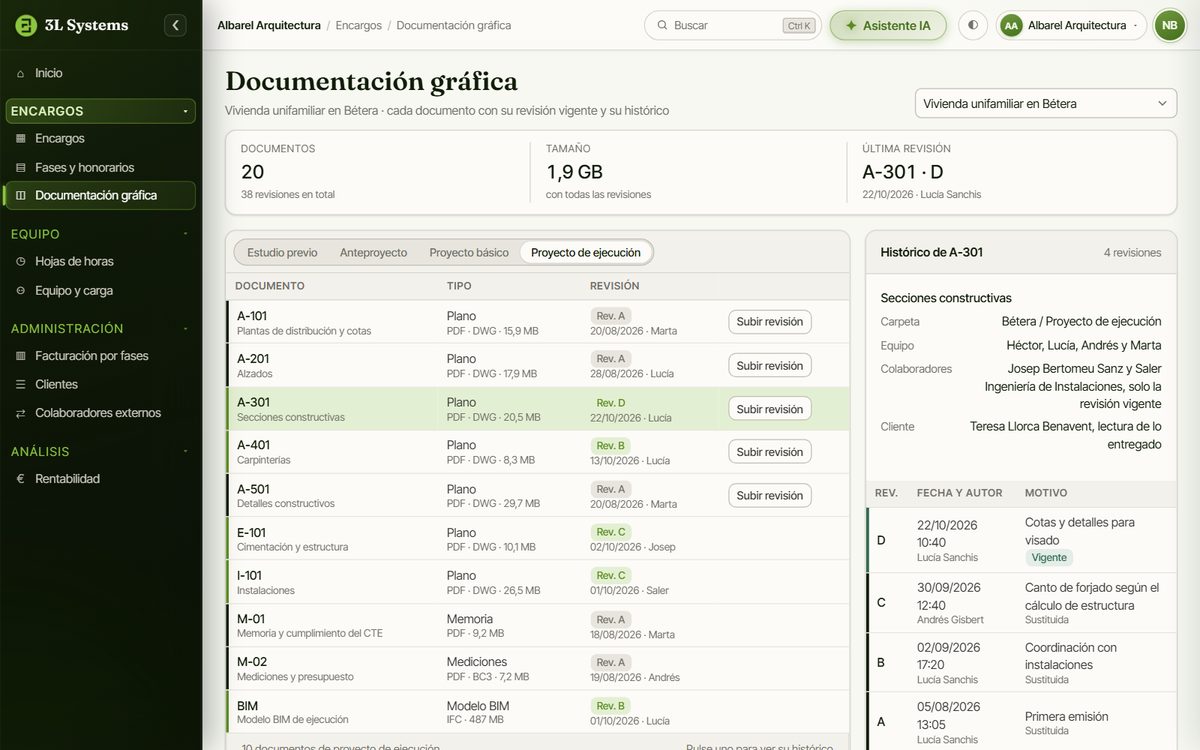
Task: Switch to the Estudio previo tab
Action: point(282,252)
